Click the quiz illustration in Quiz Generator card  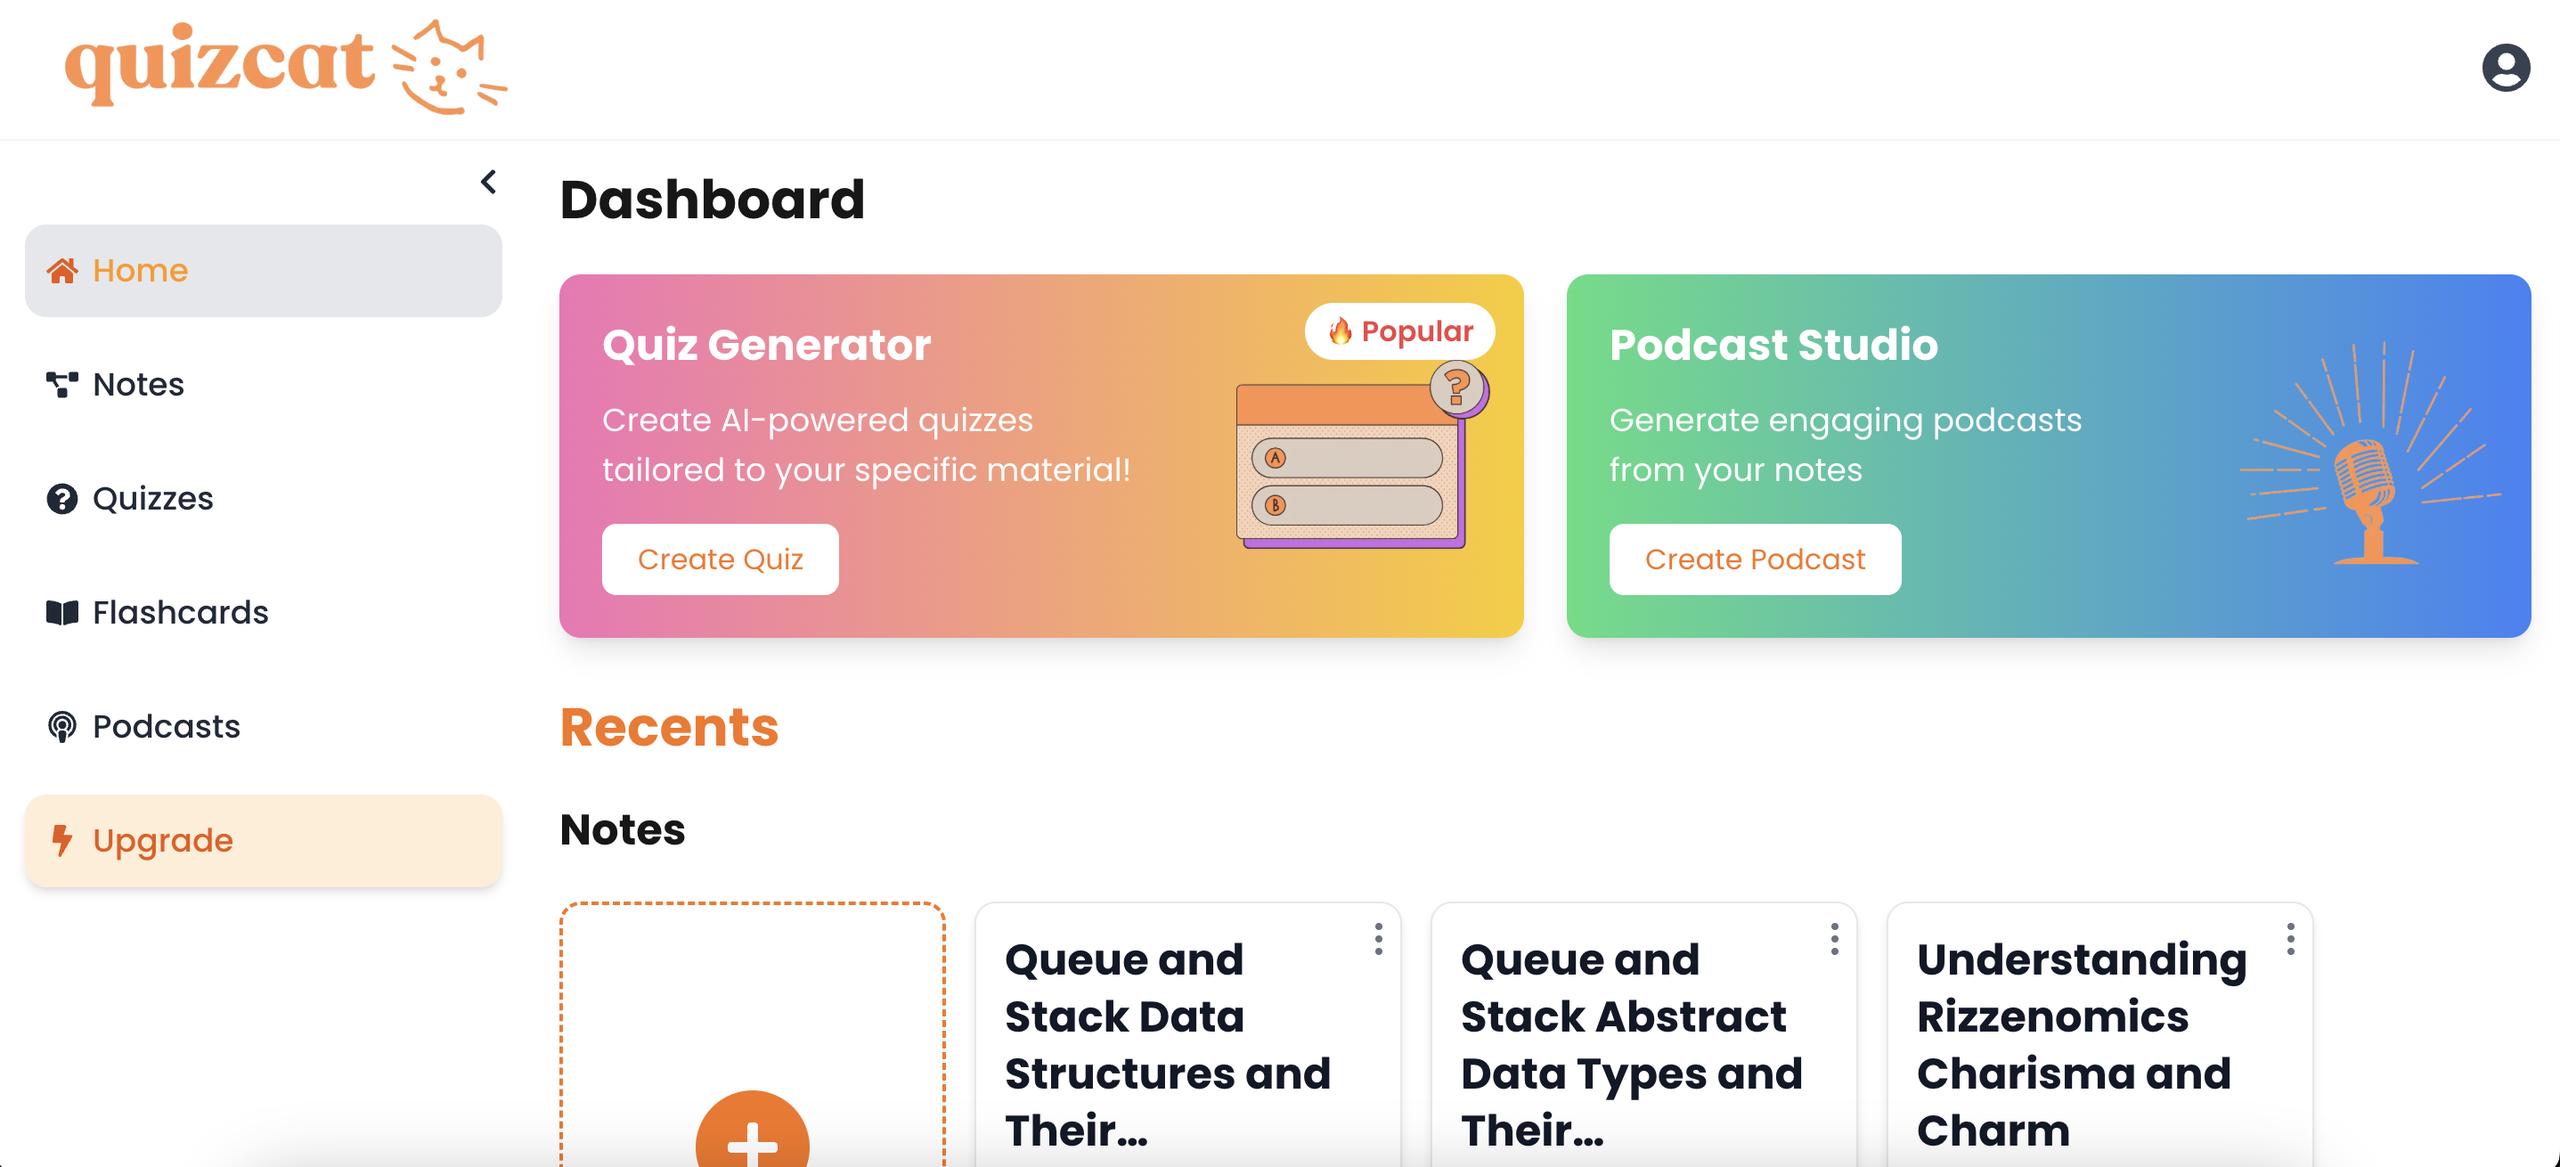pyautogui.click(x=1355, y=460)
